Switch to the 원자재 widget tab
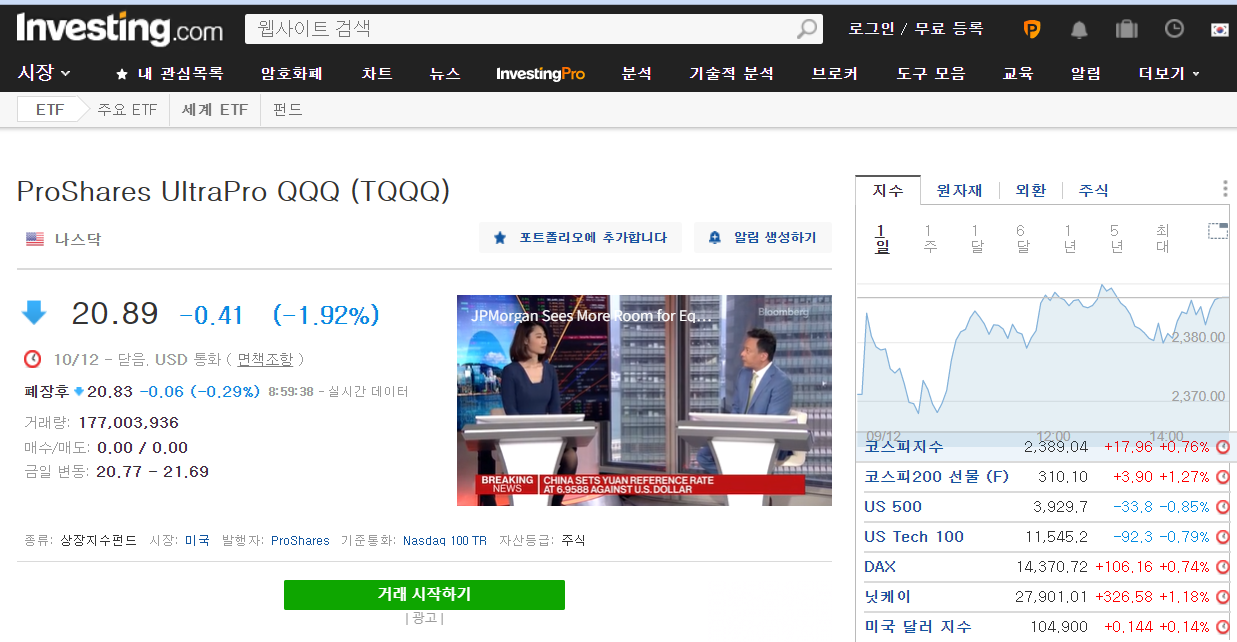Image resolution: width=1237 pixels, height=642 pixels. tap(959, 190)
